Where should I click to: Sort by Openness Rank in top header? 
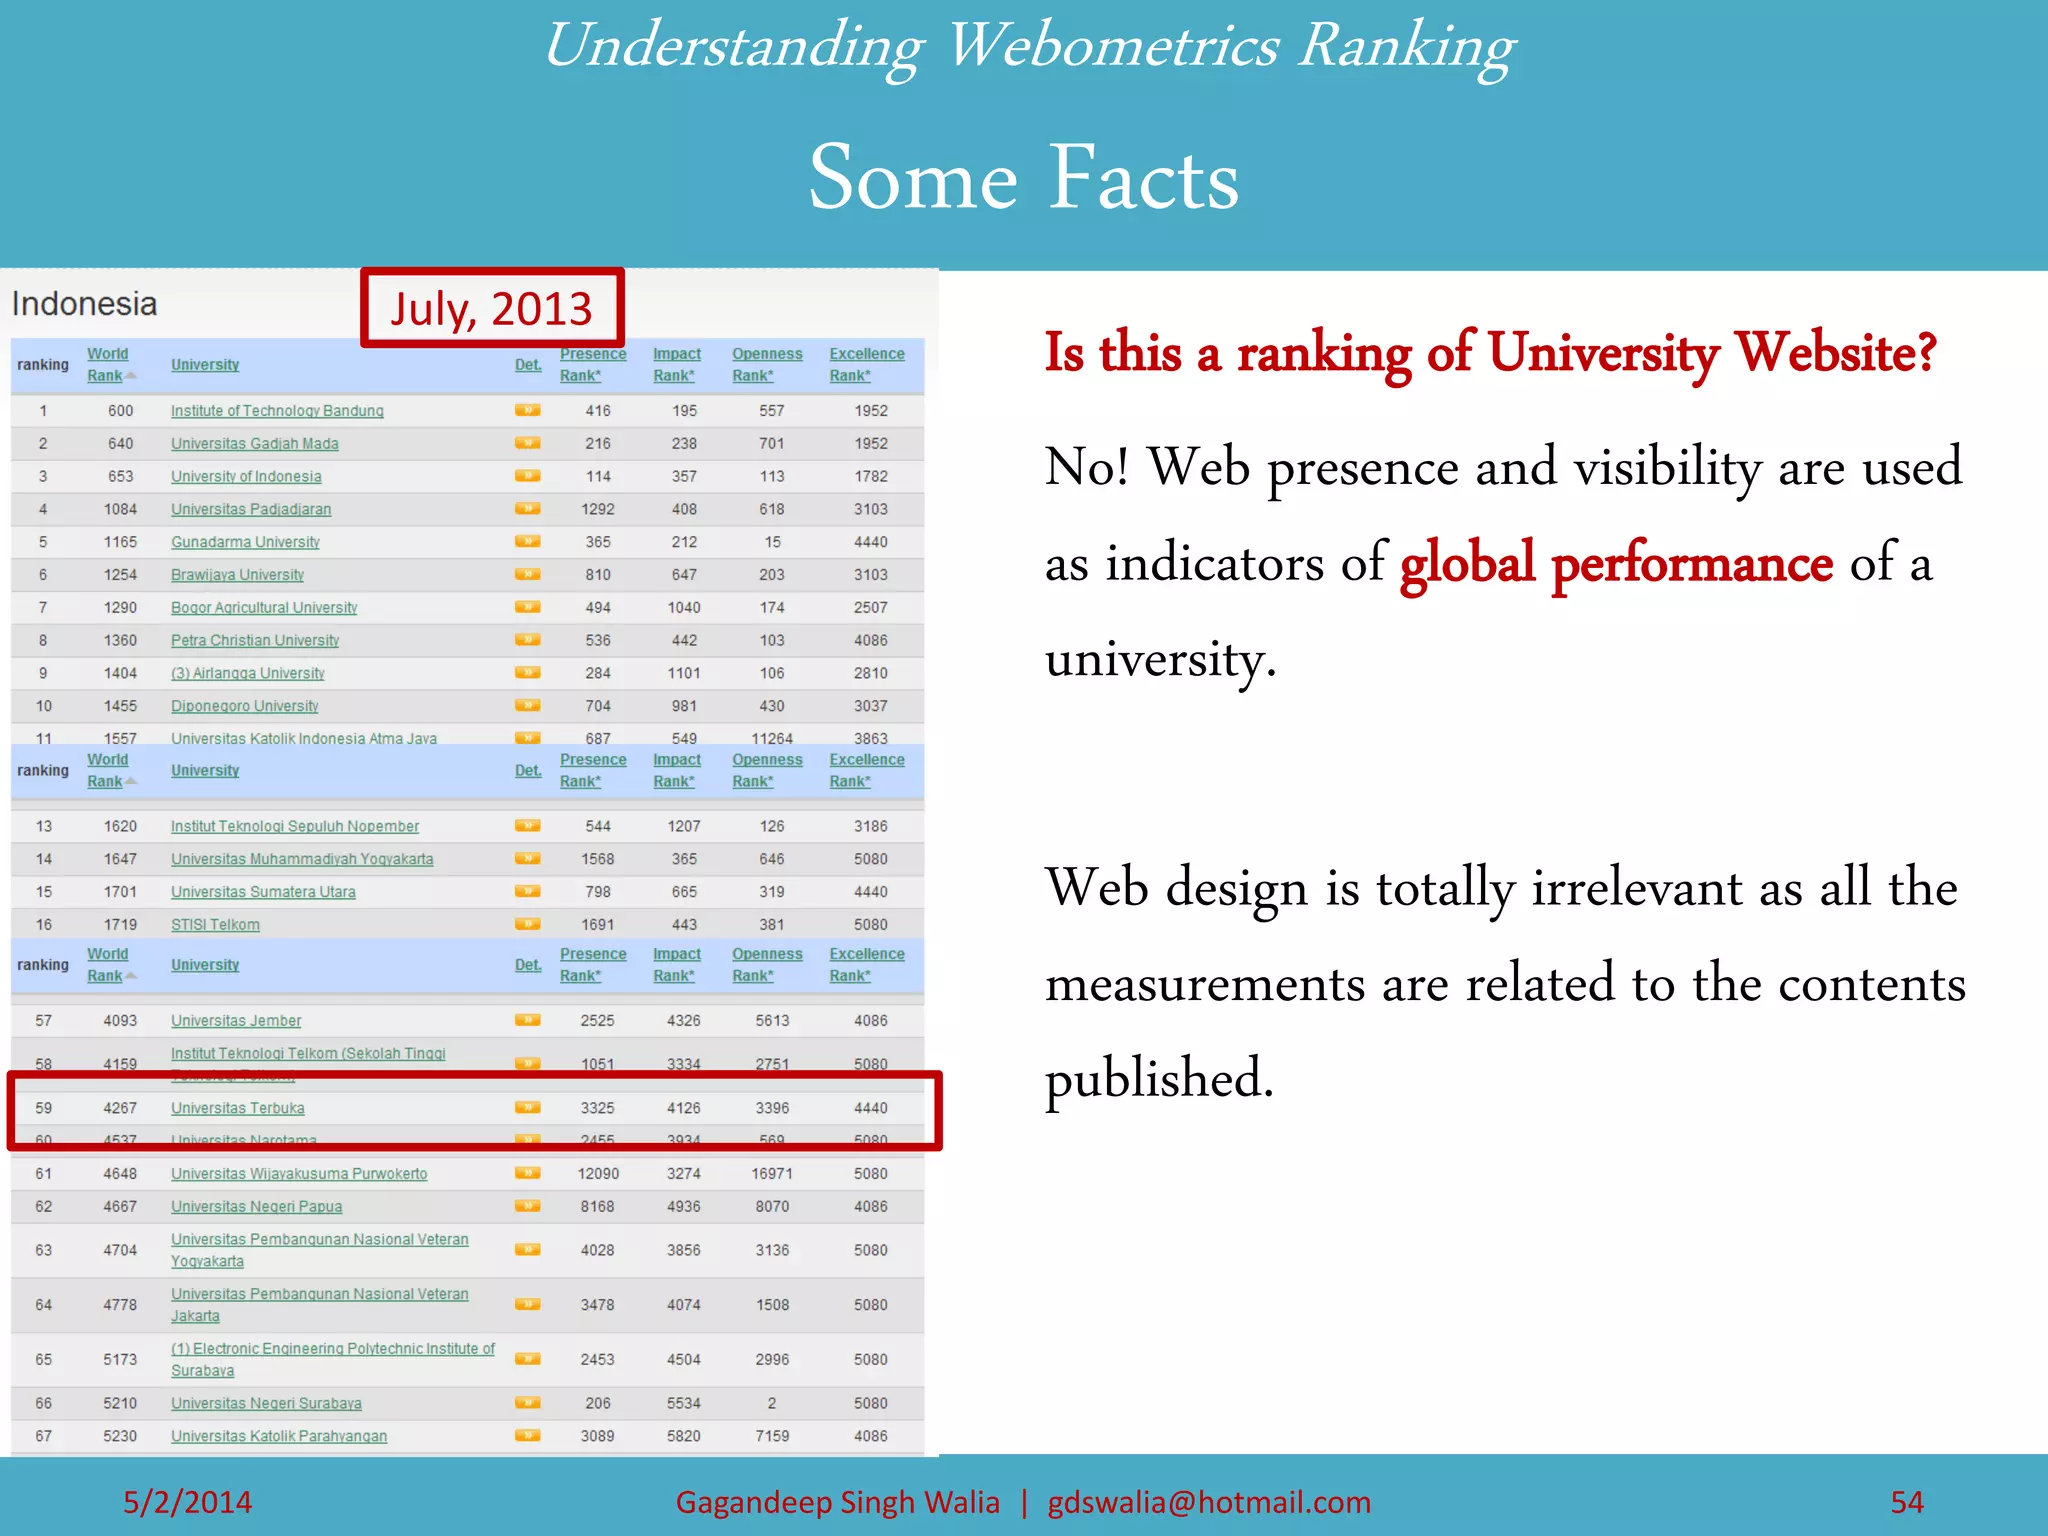coord(767,365)
